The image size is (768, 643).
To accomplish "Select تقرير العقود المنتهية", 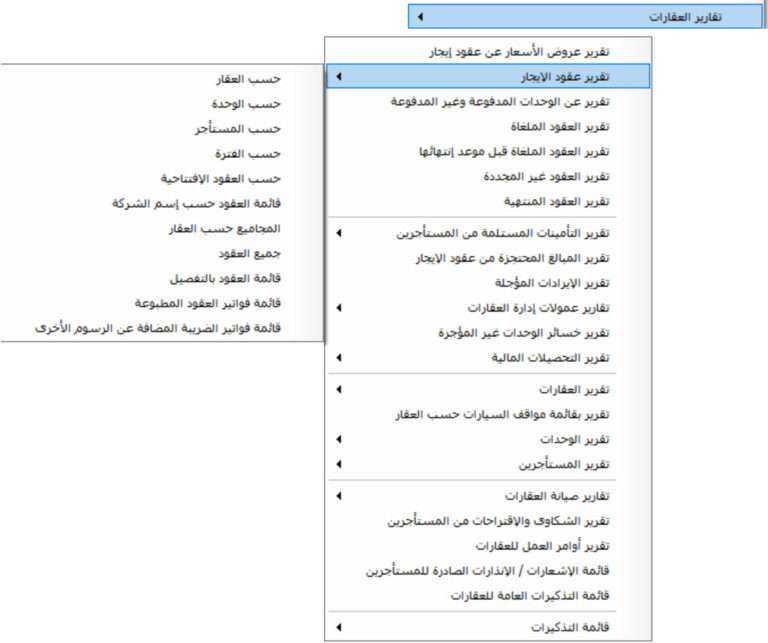I will click(x=488, y=202).
